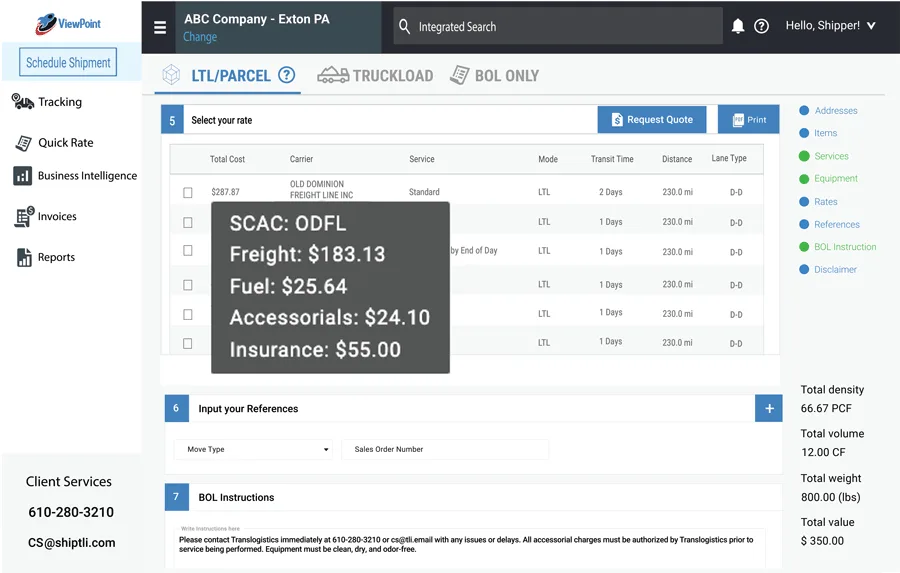
Task: Click the Schedule Shipment button
Action: pyautogui.click(x=68, y=62)
